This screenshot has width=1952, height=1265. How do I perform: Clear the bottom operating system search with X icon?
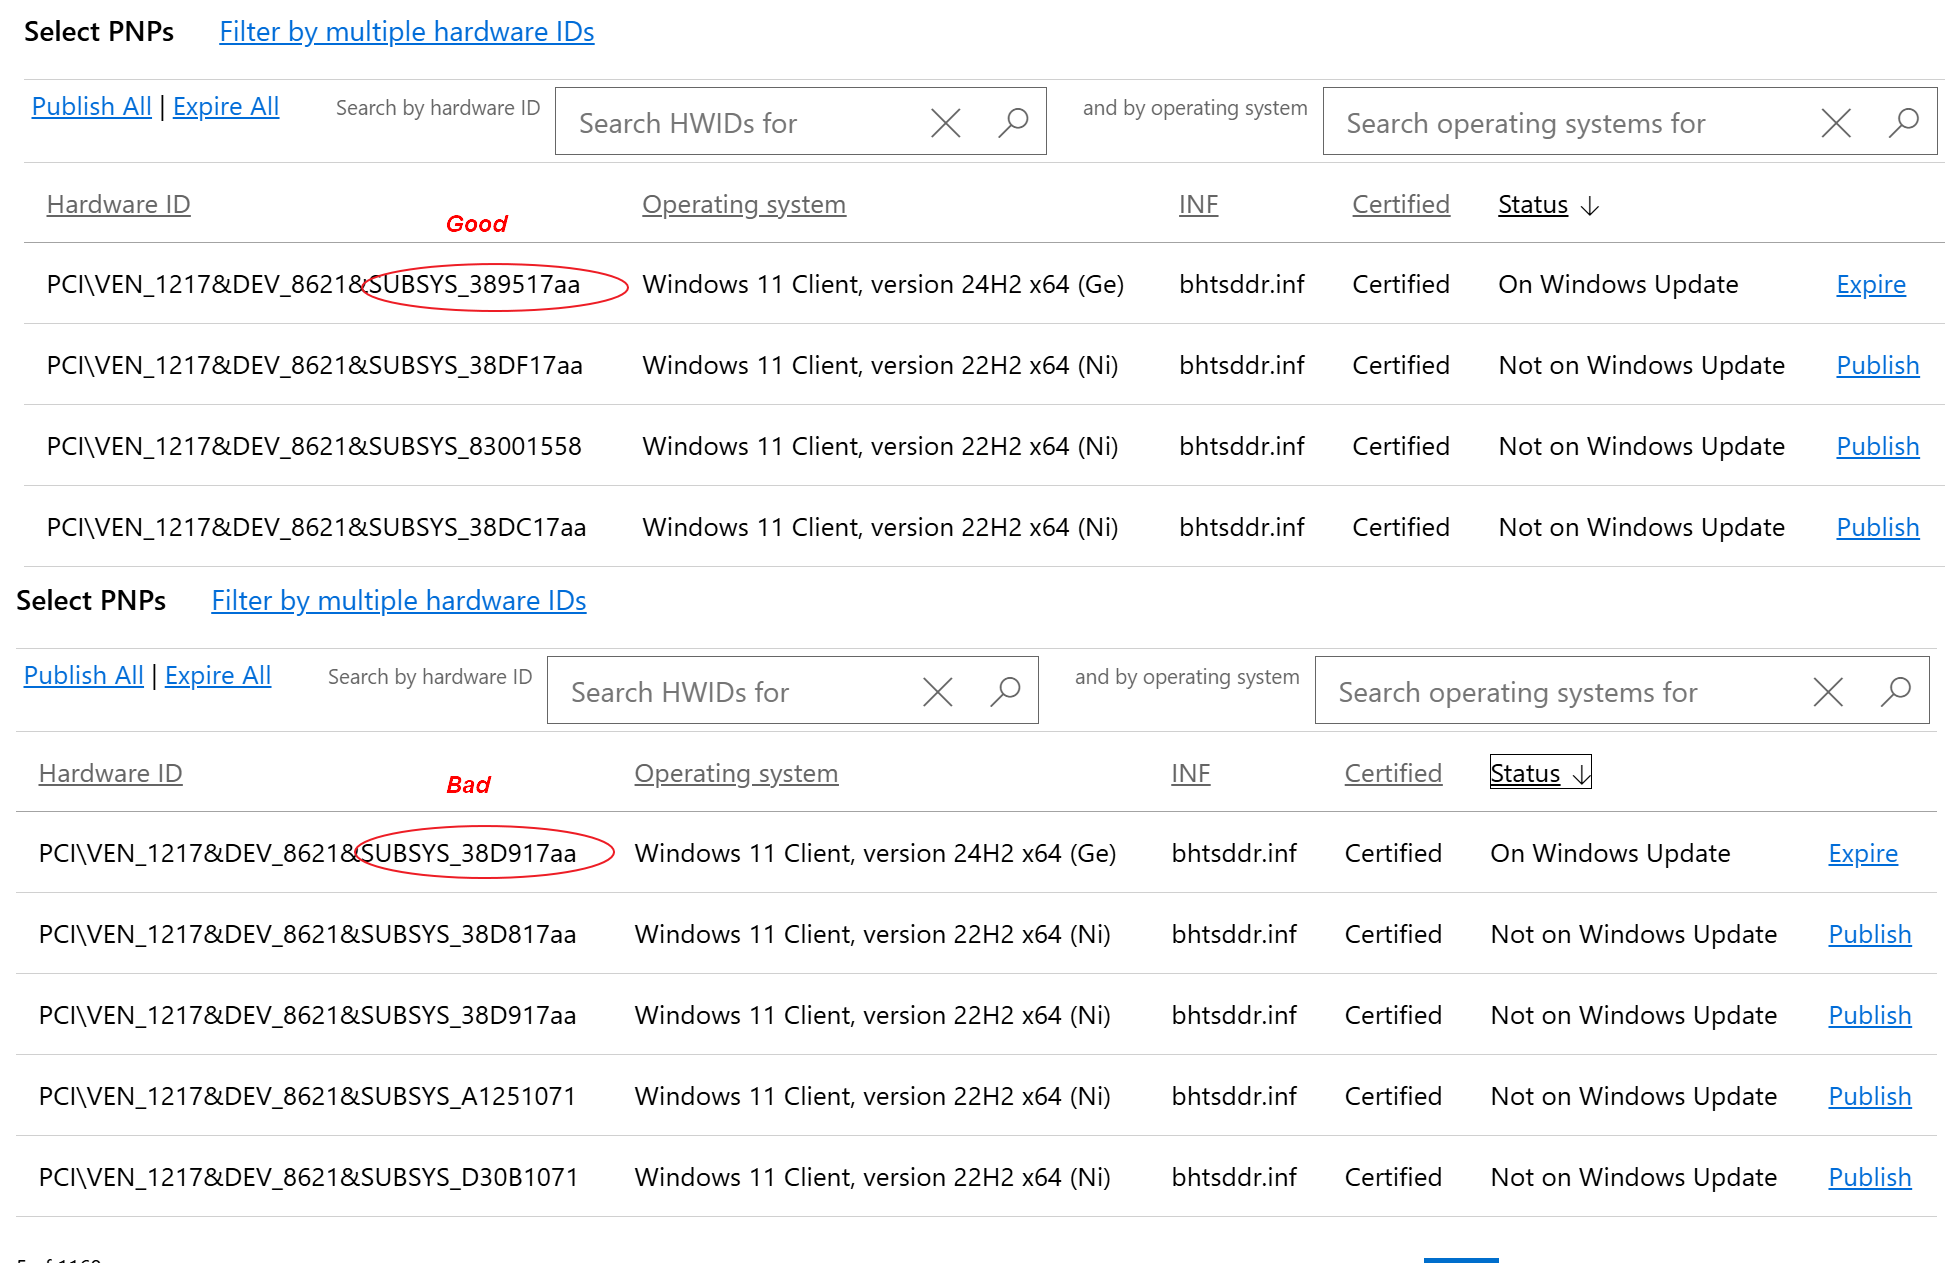pyautogui.click(x=1828, y=691)
